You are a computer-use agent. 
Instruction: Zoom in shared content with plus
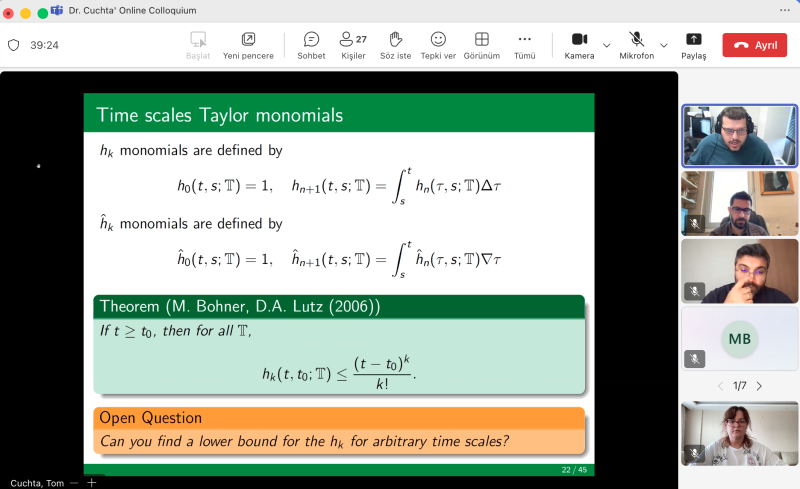pos(92,483)
